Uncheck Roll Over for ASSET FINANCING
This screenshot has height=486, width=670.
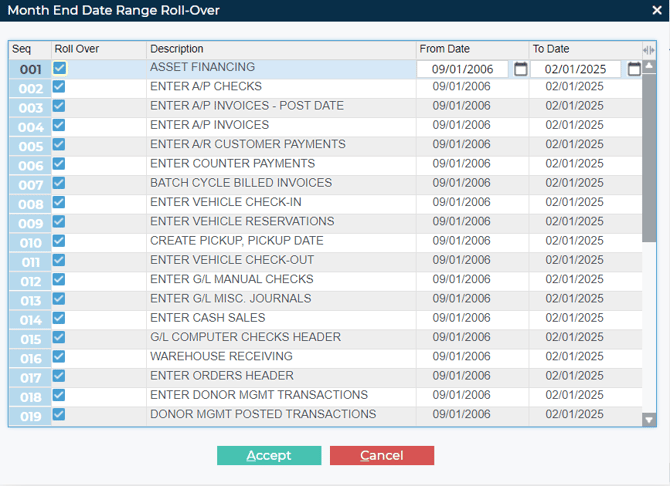[x=59, y=68]
